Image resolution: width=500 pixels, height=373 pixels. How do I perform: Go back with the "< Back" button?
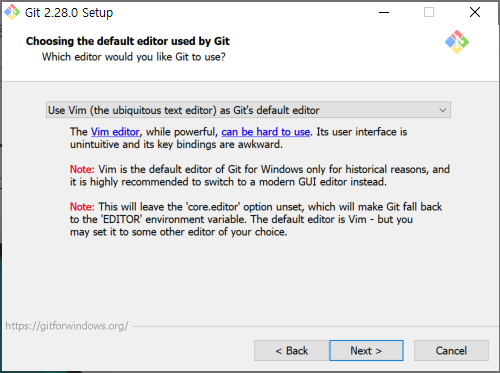tap(292, 351)
